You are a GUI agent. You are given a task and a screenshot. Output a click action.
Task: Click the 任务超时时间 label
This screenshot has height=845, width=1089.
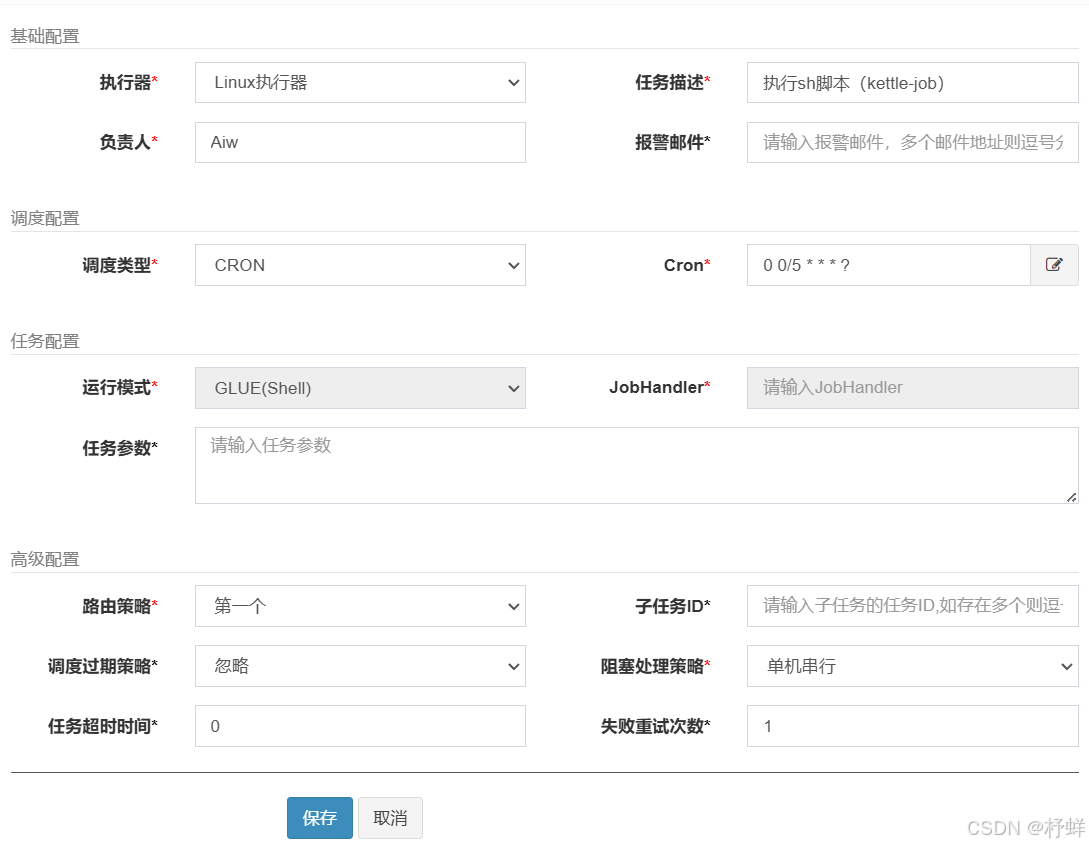click(103, 726)
